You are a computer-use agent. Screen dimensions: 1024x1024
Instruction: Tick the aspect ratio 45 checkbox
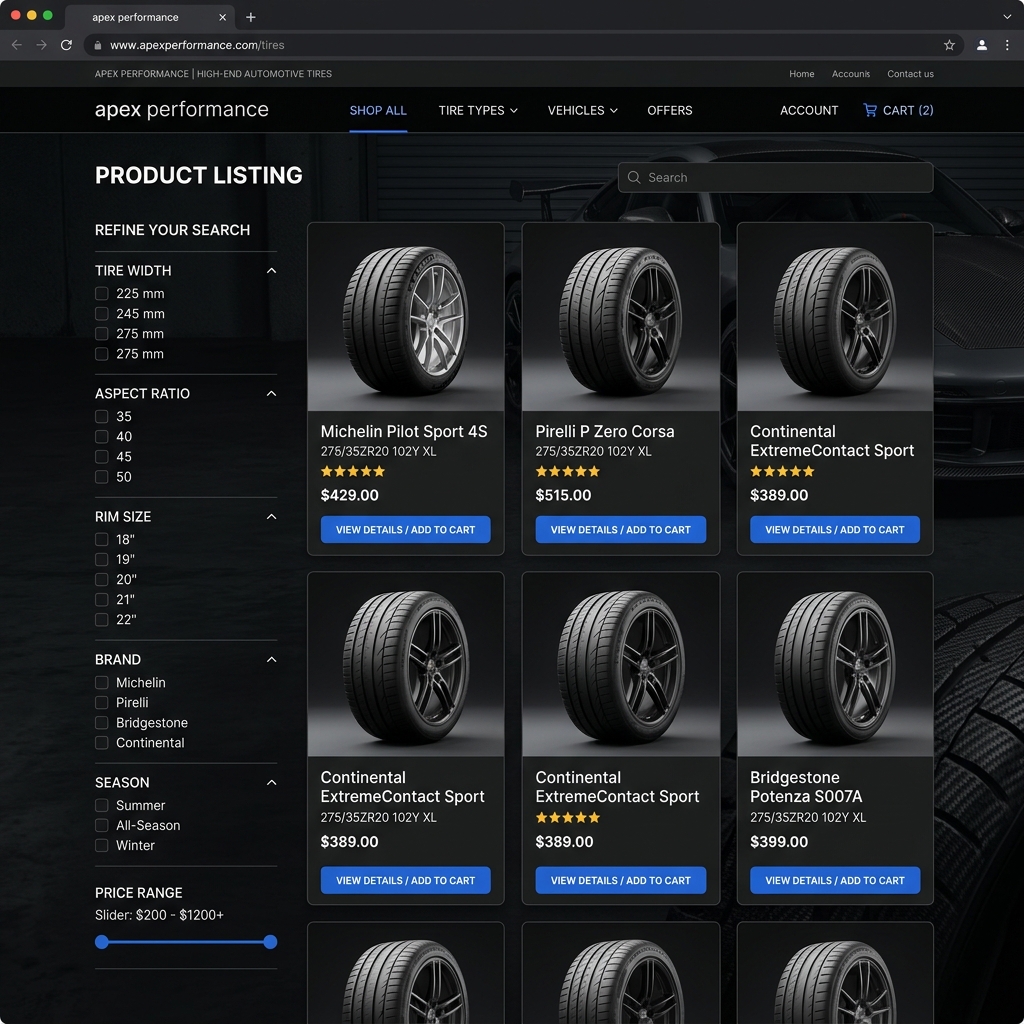(102, 456)
